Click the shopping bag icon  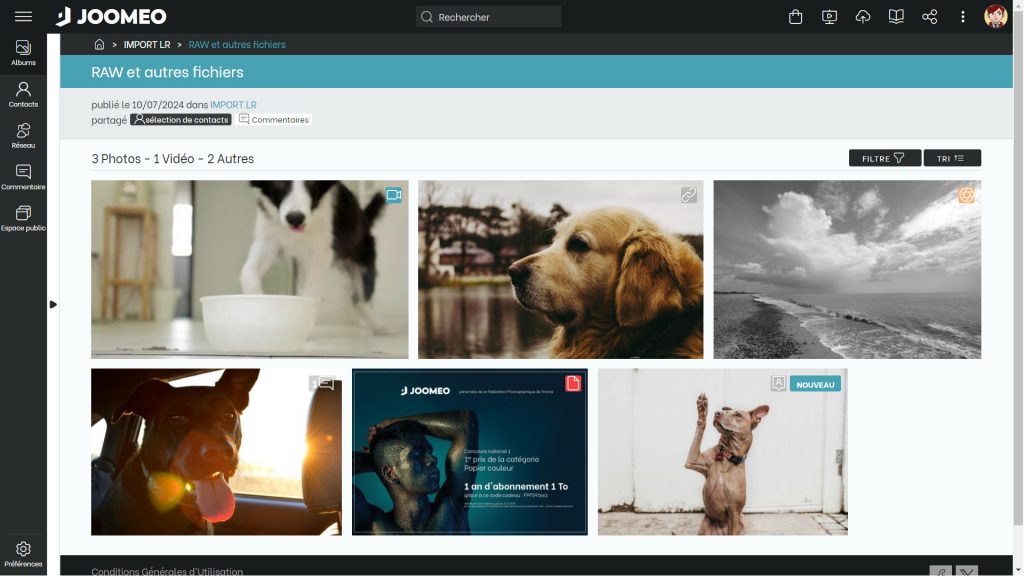795,17
